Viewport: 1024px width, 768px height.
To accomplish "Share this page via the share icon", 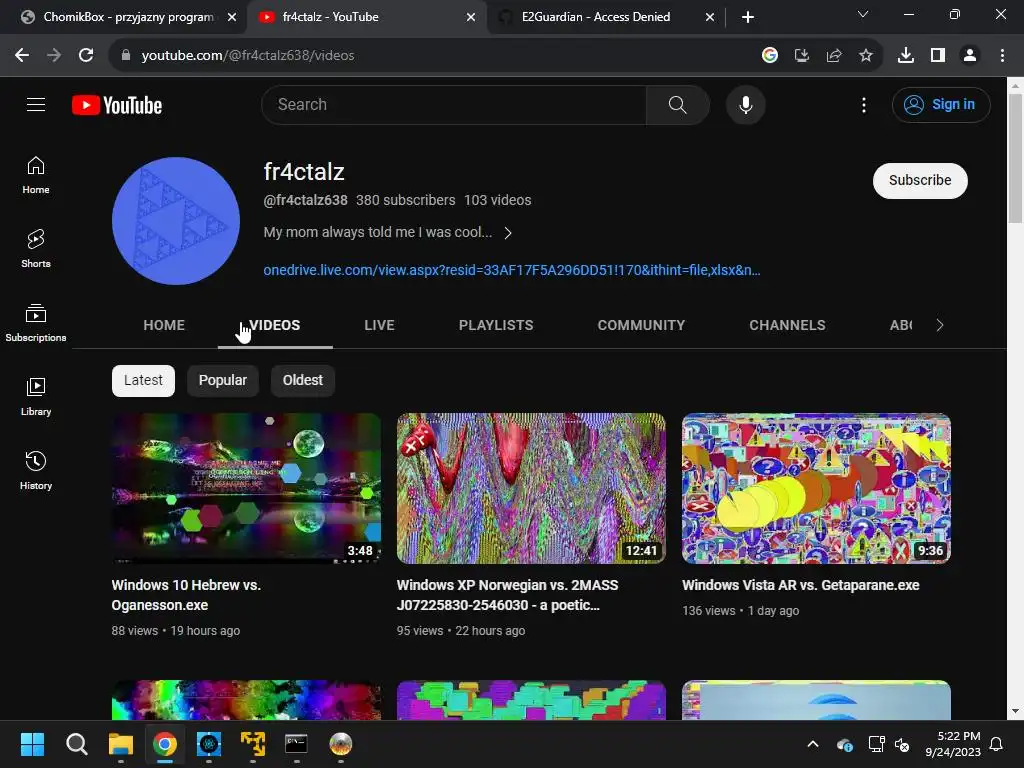I will tap(833, 56).
